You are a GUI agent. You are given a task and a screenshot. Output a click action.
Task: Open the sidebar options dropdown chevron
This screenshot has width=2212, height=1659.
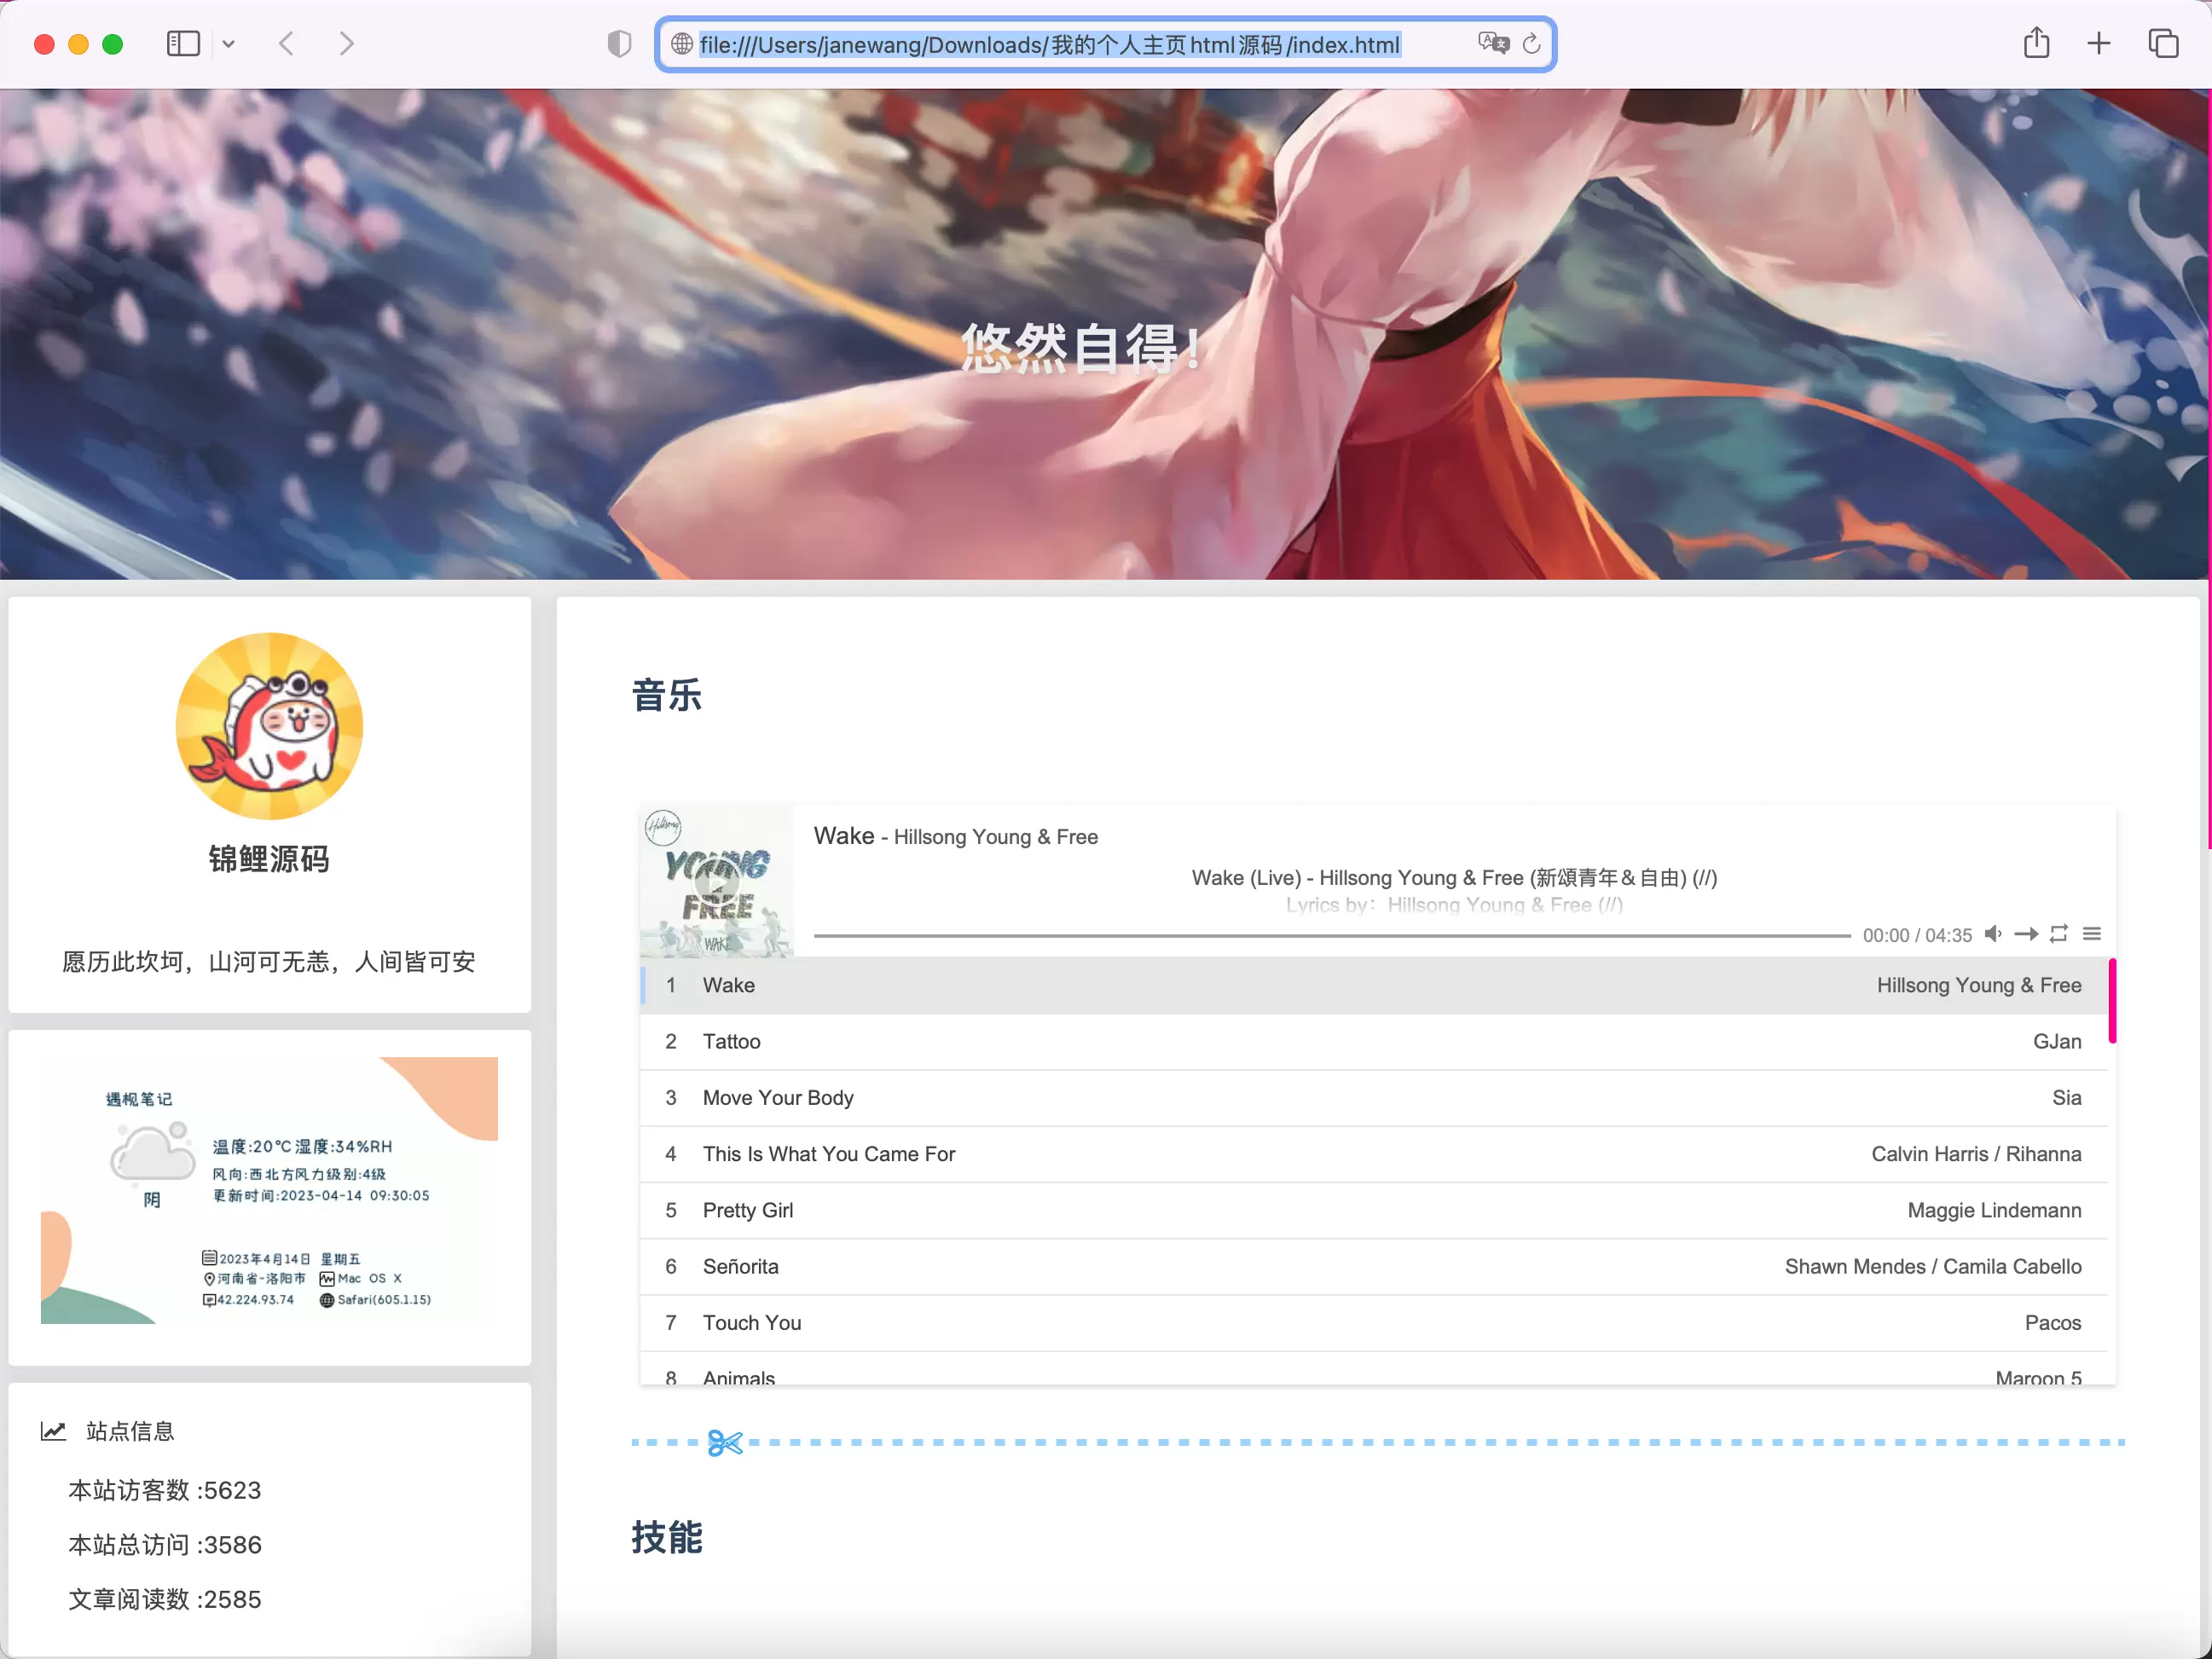229,44
